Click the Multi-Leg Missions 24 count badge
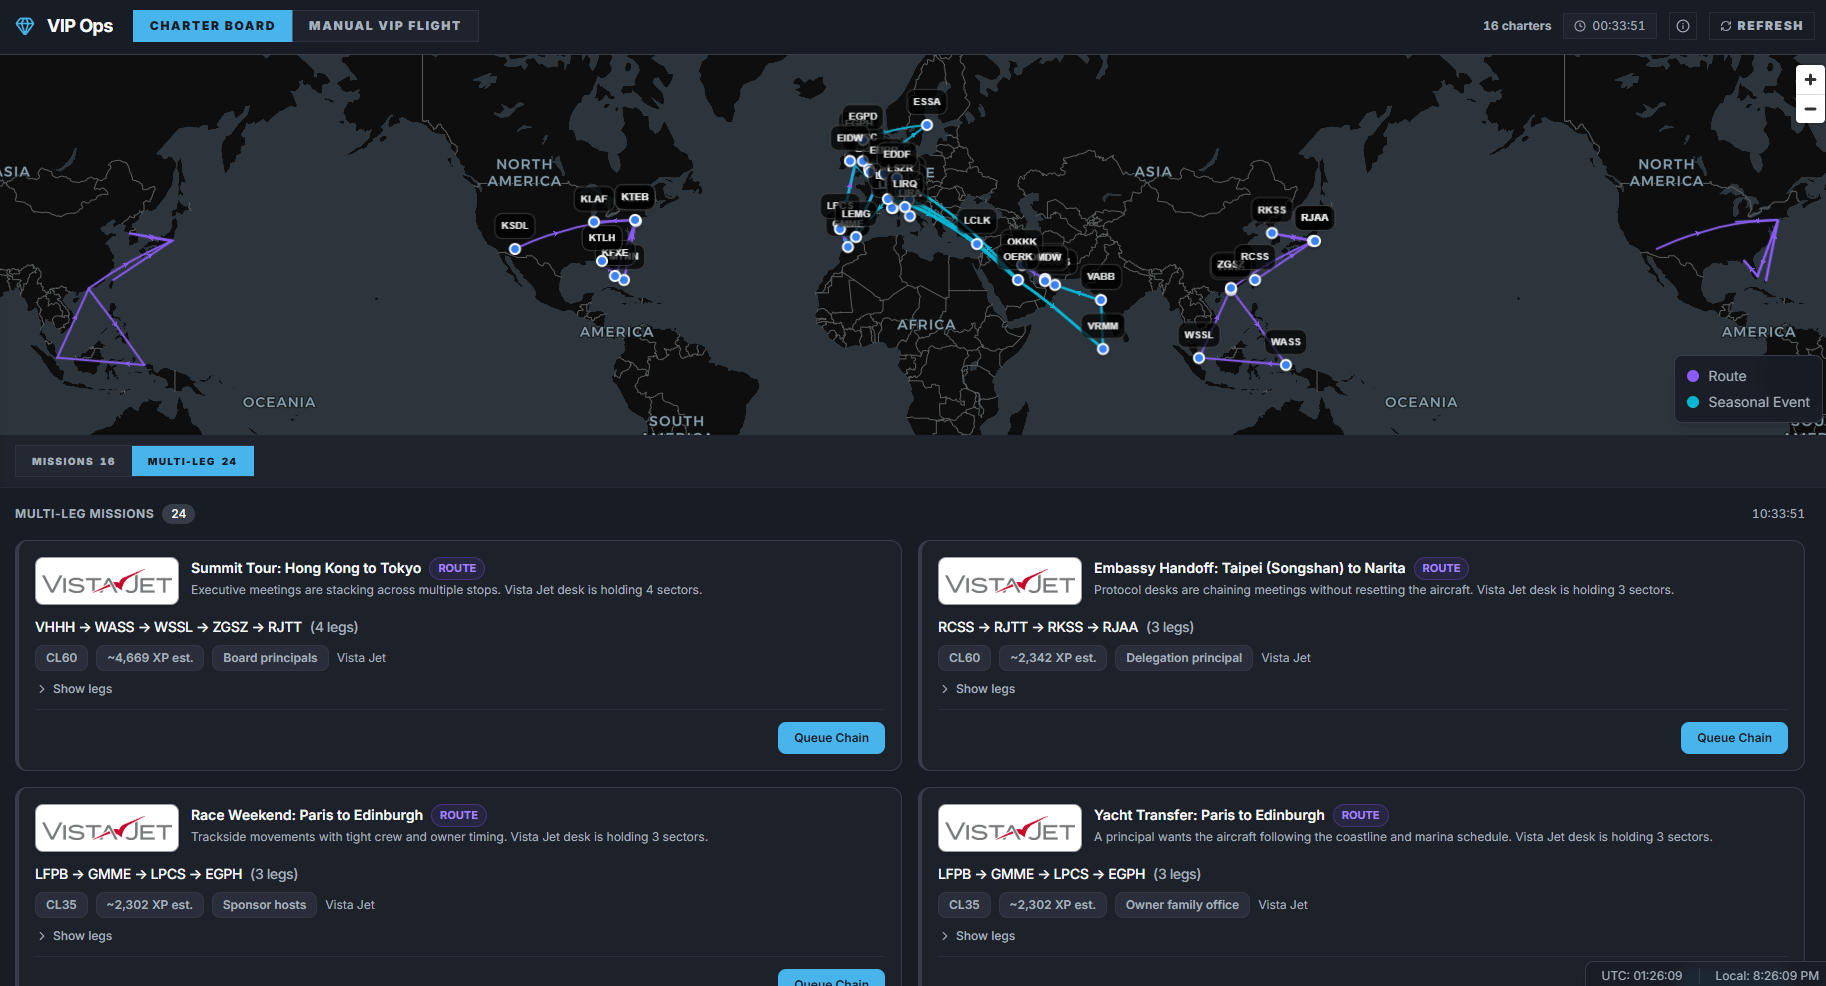 click(178, 514)
